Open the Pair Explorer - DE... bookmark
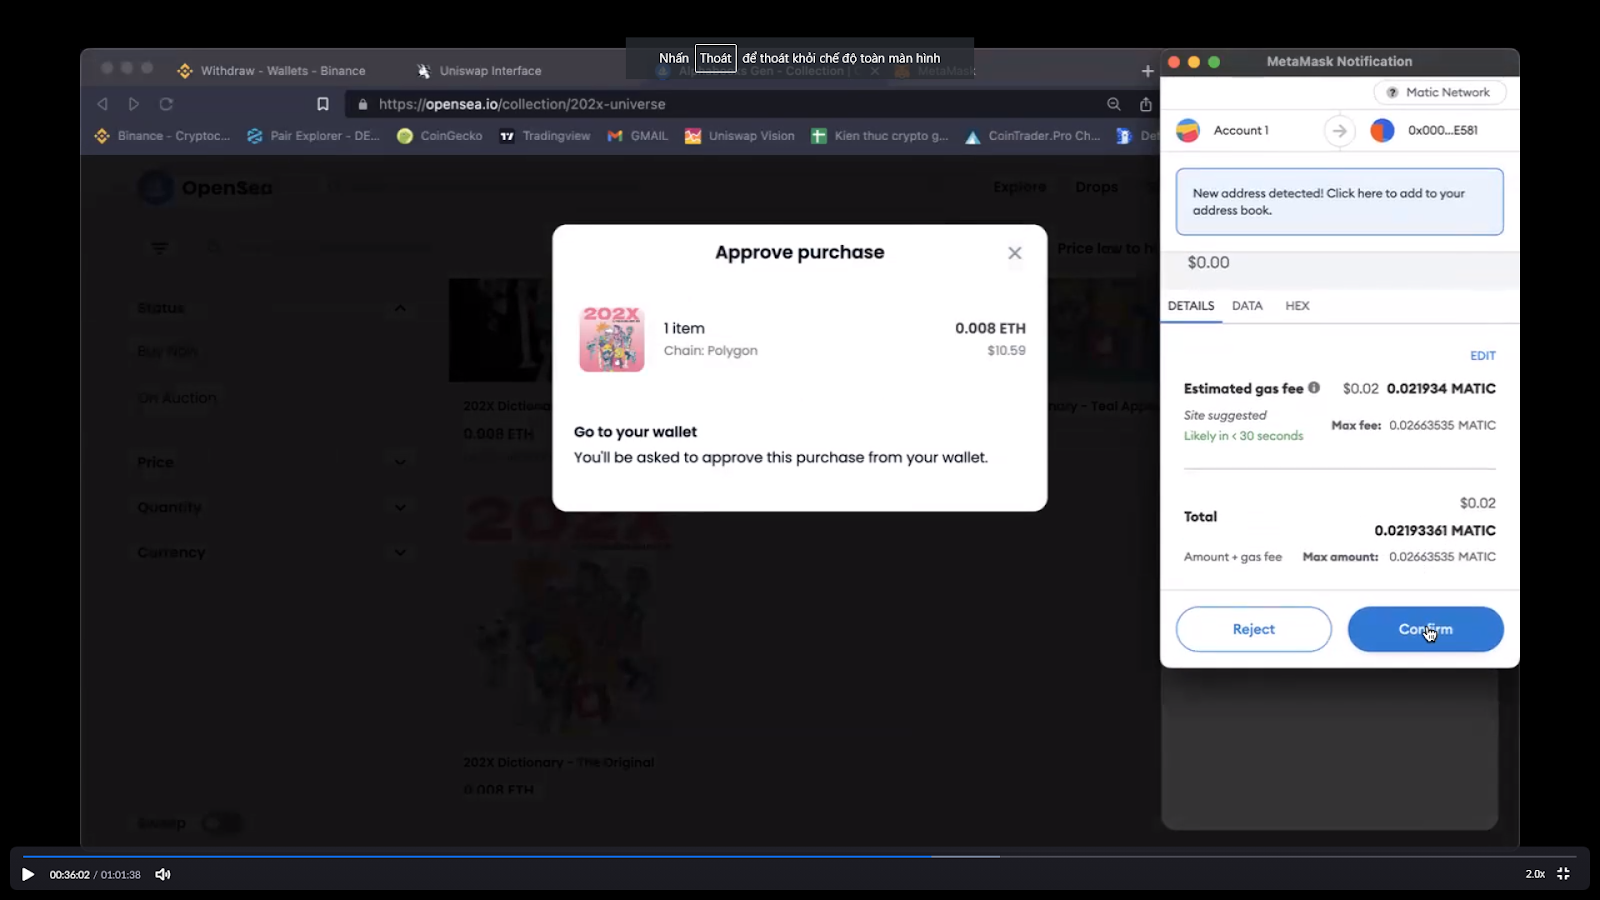 313,136
